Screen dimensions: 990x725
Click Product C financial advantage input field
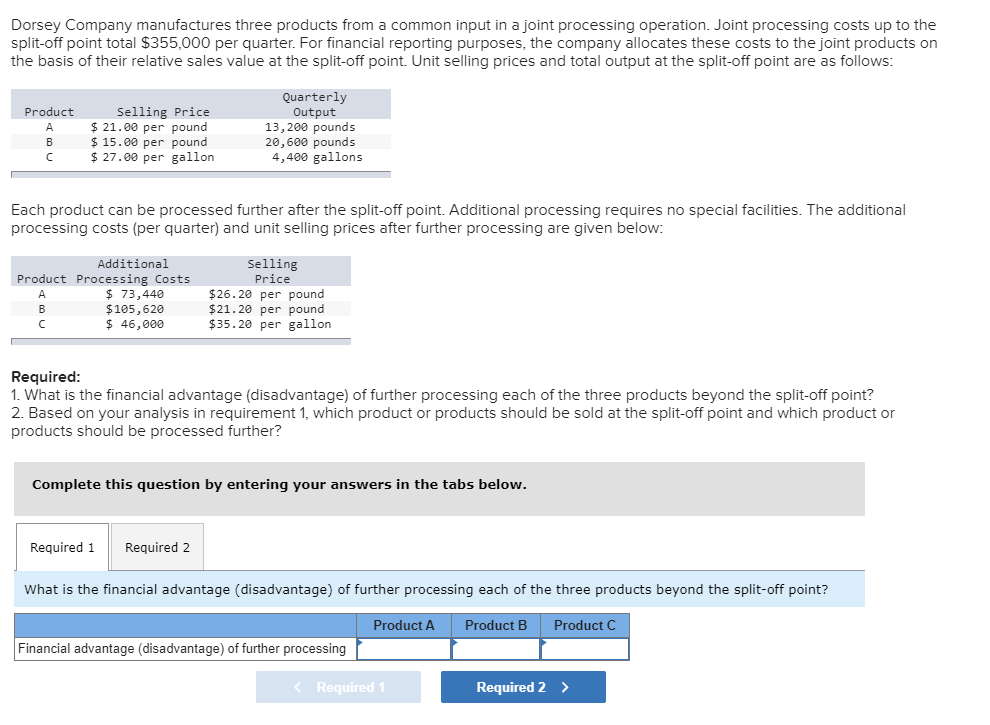pyautogui.click(x=584, y=649)
